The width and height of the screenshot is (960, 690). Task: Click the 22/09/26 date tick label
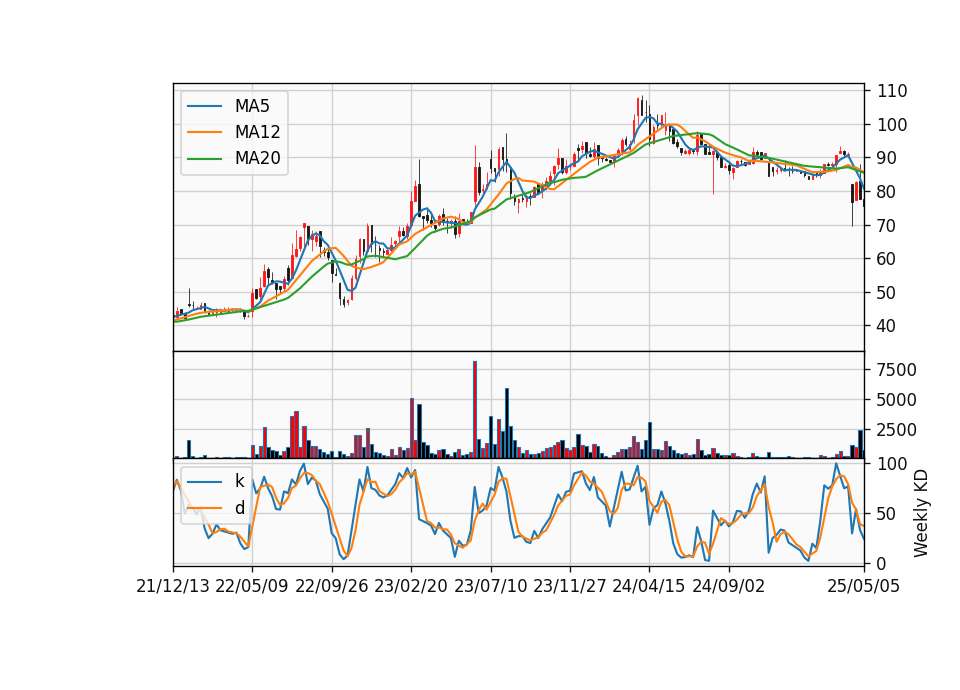332,586
